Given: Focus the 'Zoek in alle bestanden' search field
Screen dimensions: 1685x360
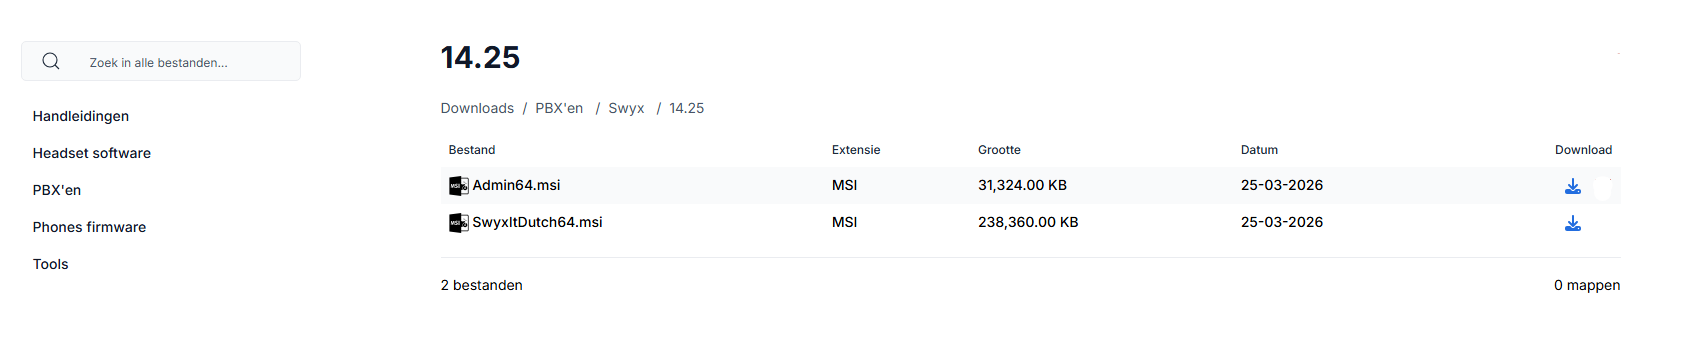Looking at the screenshot, I should [161, 61].
